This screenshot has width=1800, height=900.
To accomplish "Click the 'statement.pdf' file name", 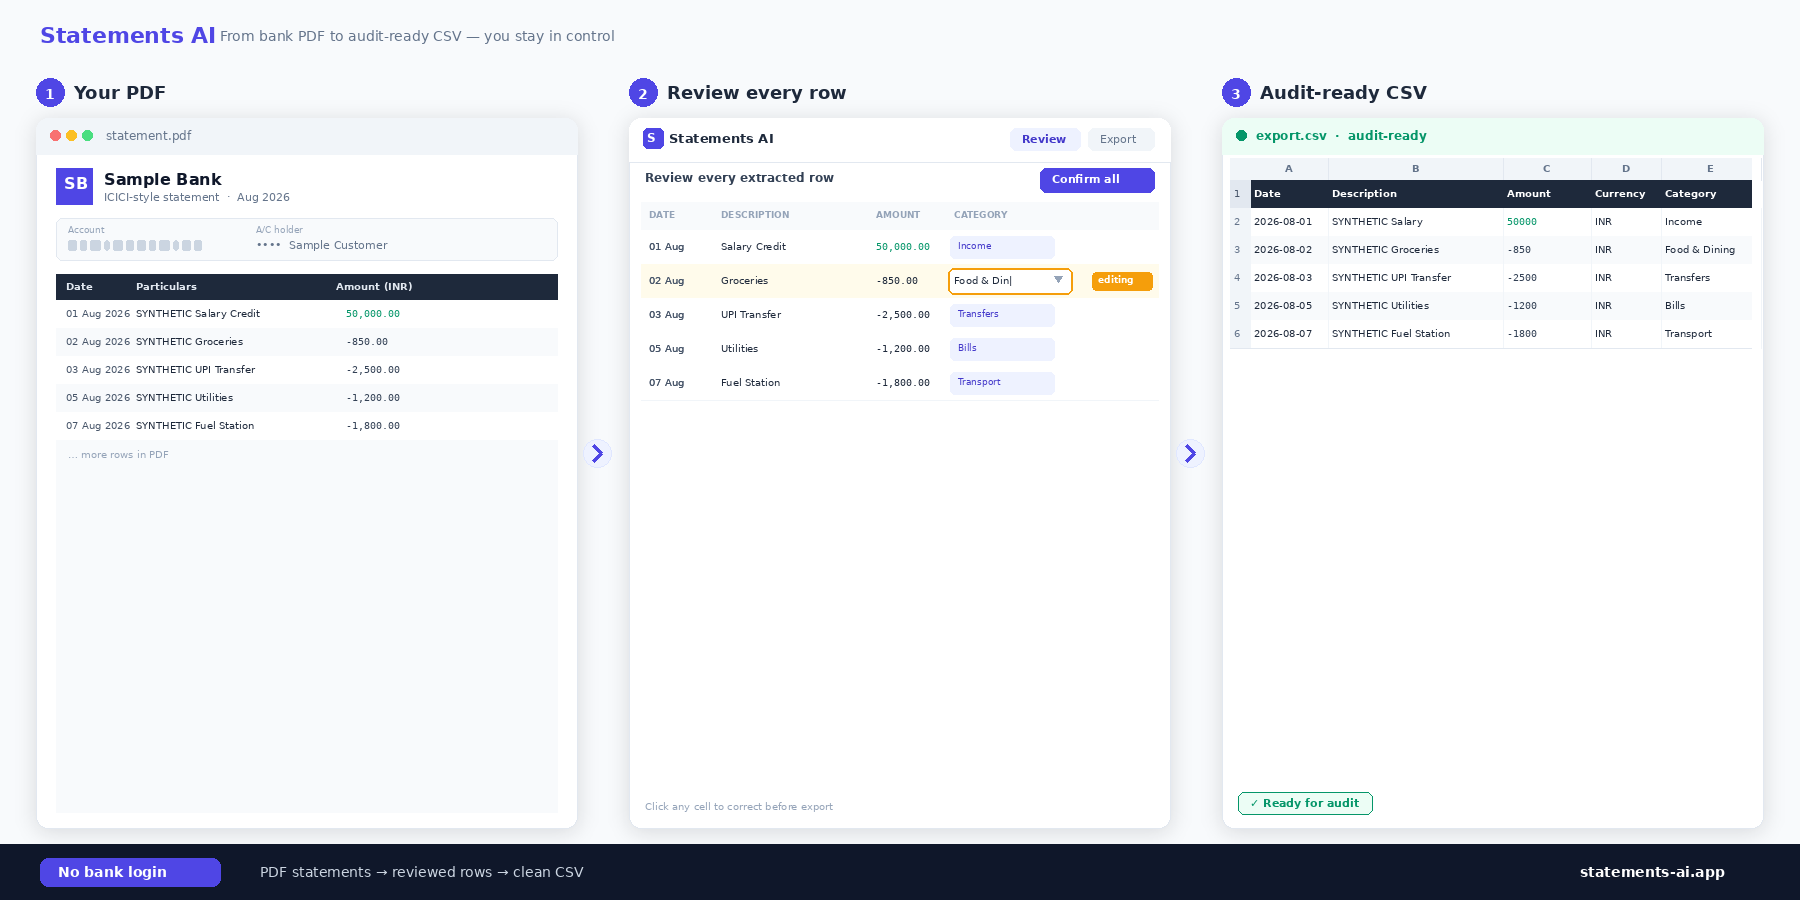I will [148, 136].
